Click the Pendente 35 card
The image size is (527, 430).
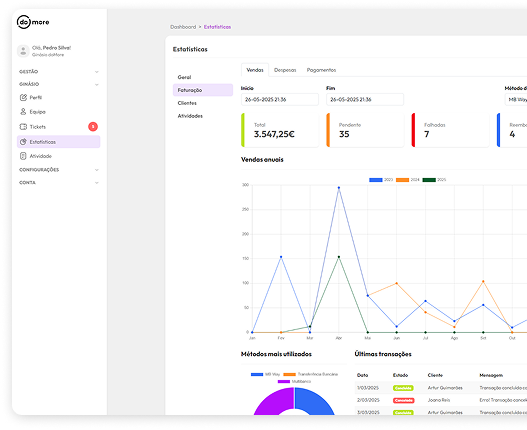tap(365, 130)
